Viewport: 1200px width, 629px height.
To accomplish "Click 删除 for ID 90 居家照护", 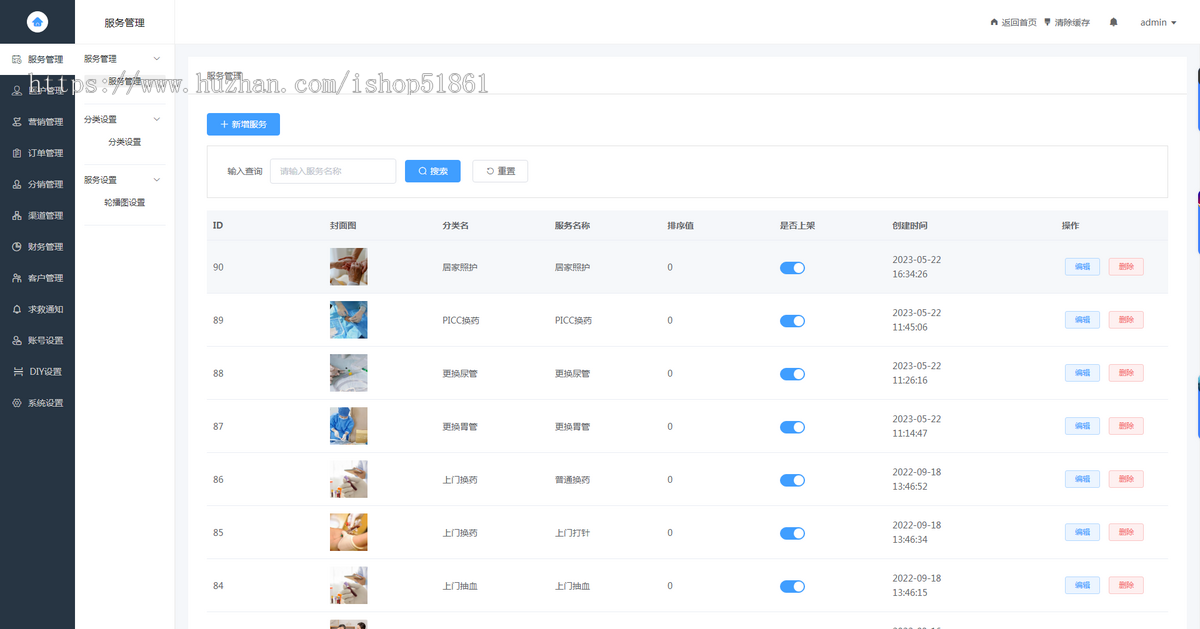I will (x=1126, y=267).
